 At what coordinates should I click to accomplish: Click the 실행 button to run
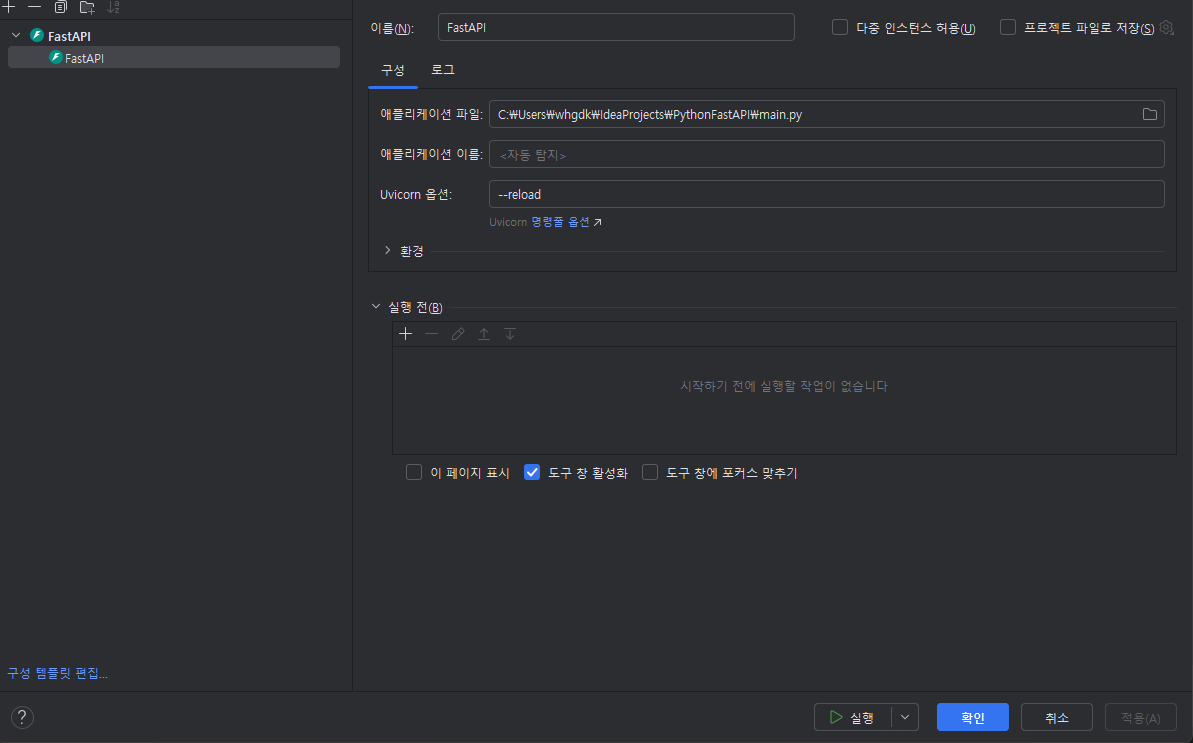point(853,717)
